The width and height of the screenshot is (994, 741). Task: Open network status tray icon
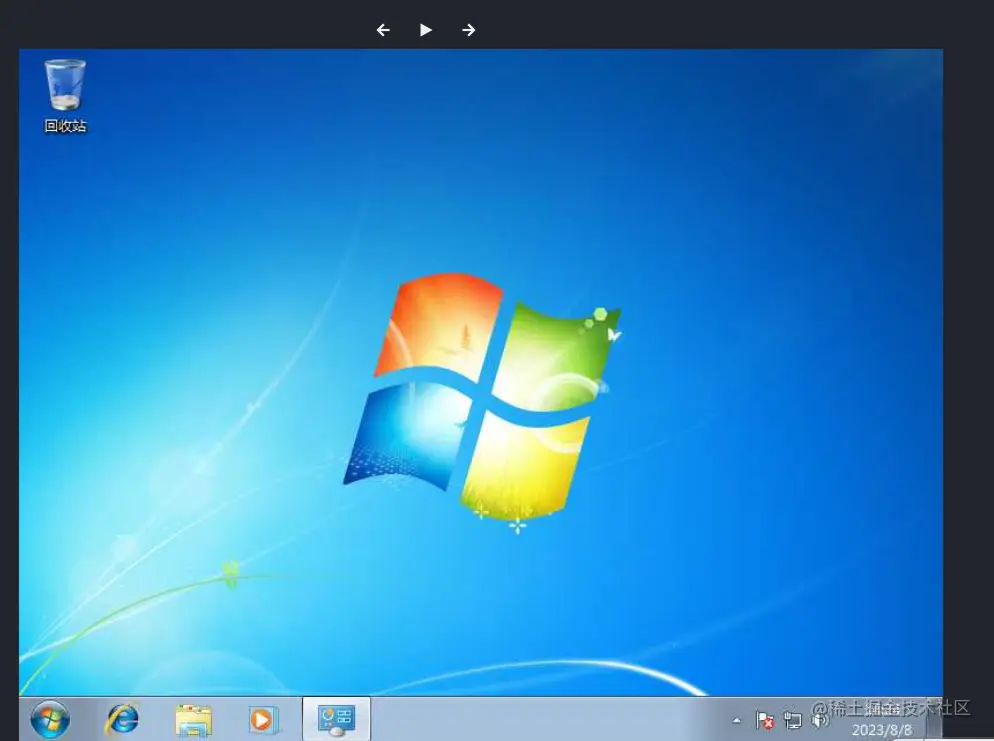pos(792,720)
